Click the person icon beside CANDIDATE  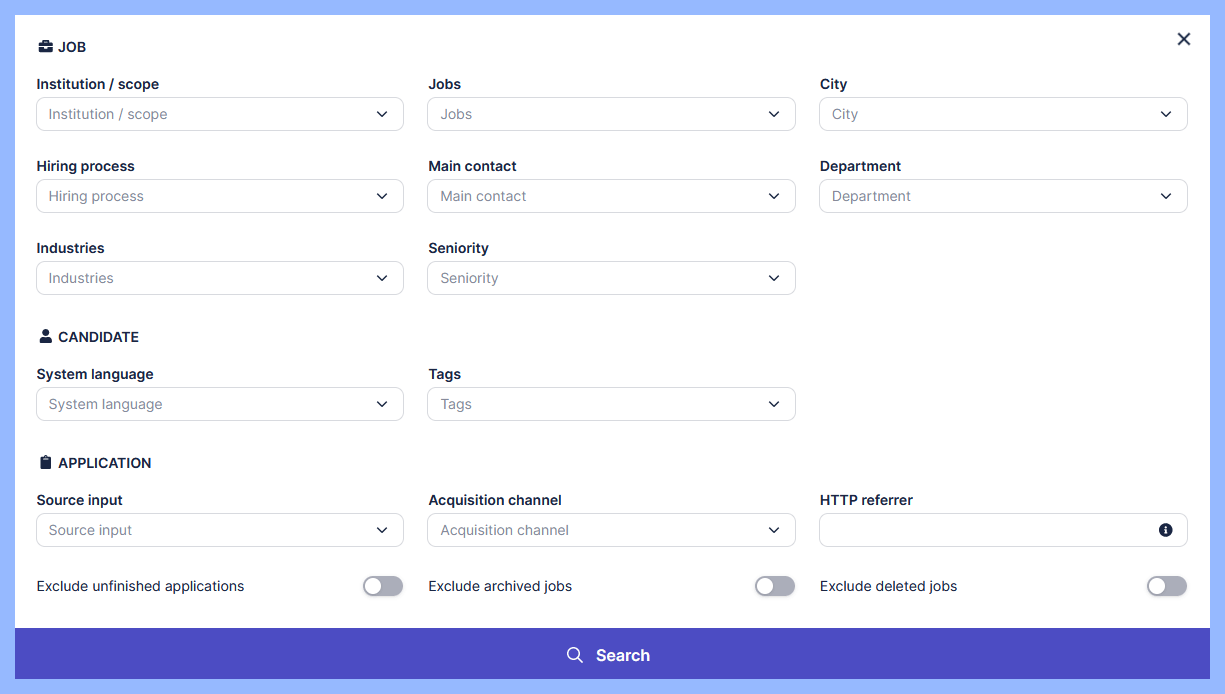45,337
